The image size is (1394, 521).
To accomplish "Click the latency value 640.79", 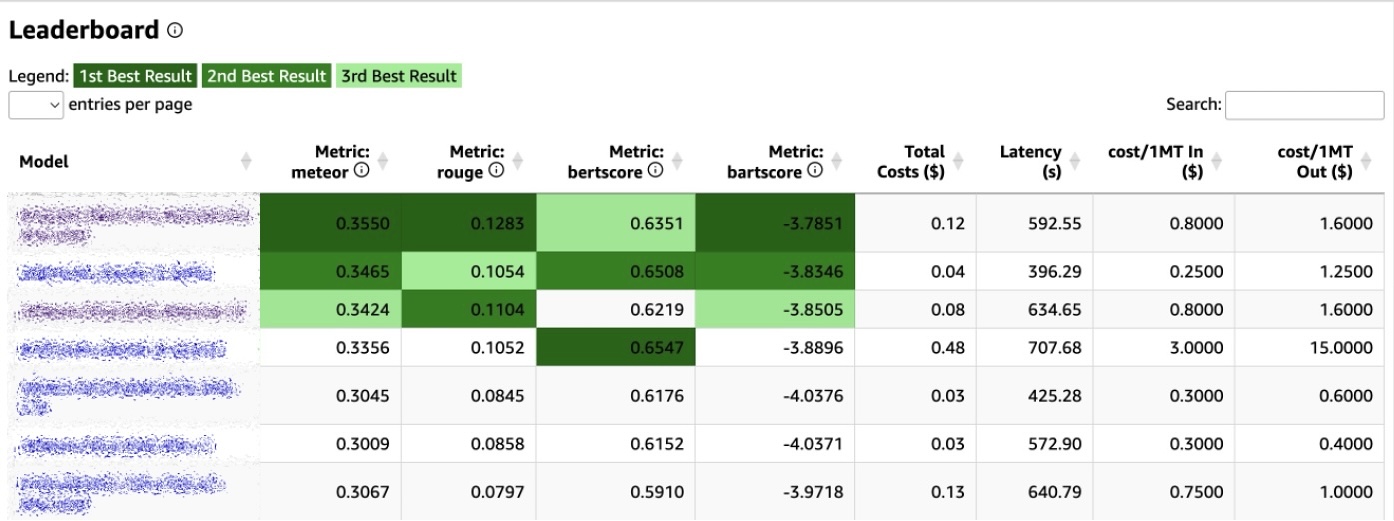I will coord(1055,492).
